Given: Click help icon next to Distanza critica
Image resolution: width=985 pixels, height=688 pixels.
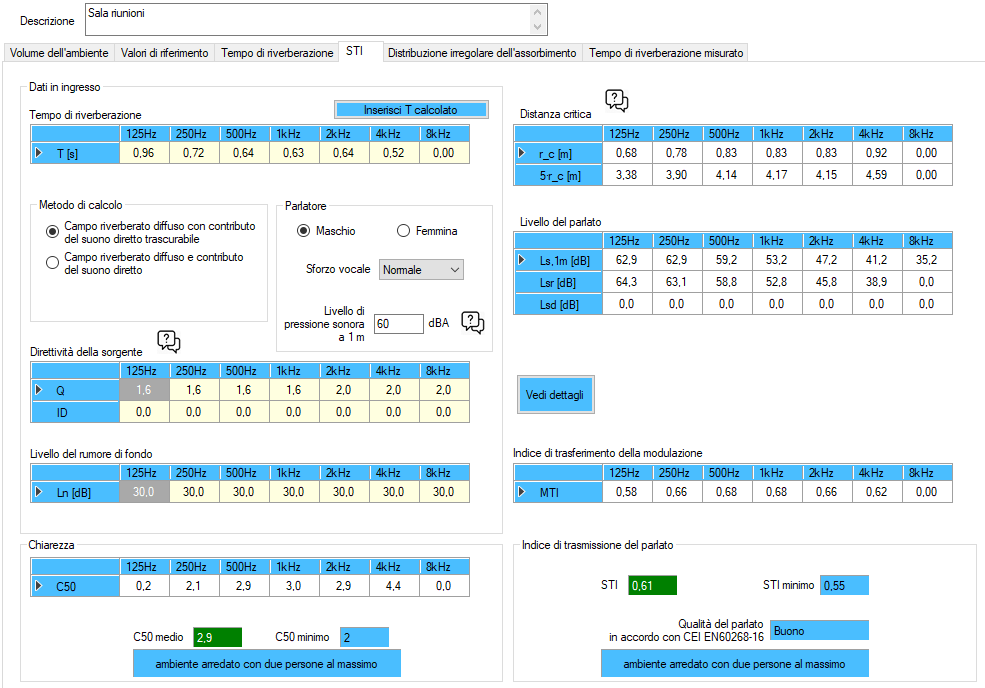Looking at the screenshot, I should pos(617,100).
